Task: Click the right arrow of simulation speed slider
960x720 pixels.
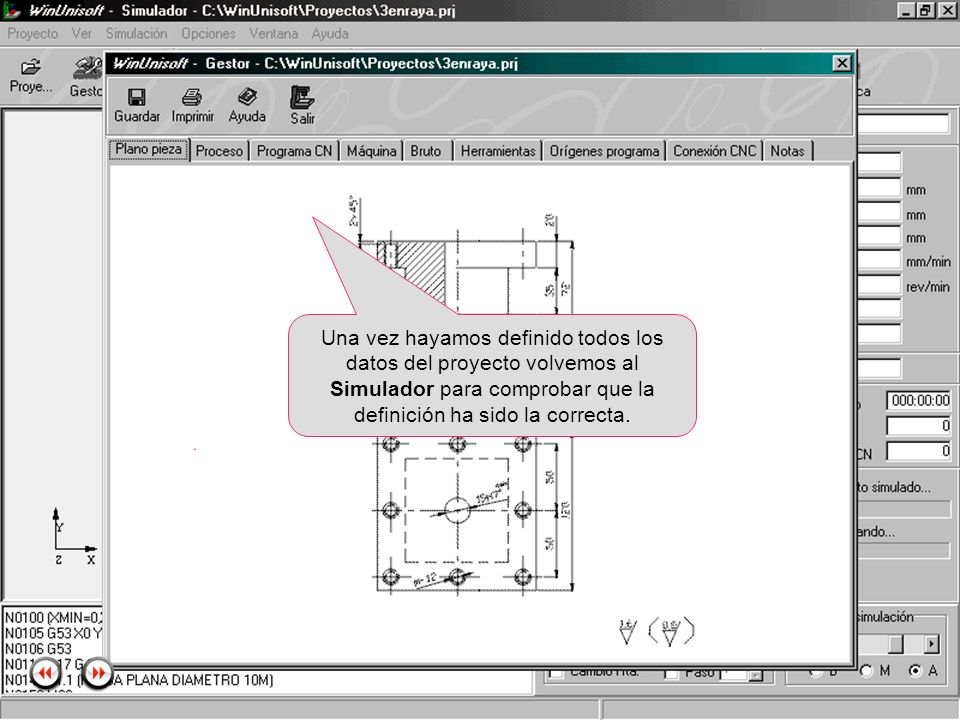Action: (931, 644)
